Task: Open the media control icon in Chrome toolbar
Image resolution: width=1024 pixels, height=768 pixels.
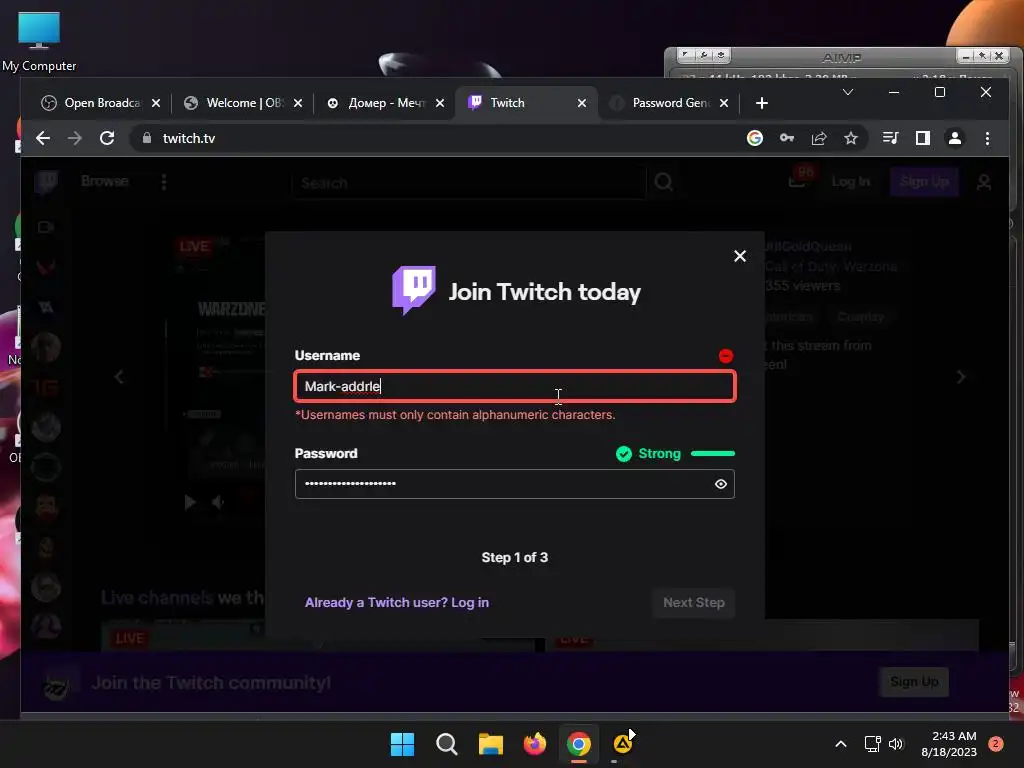Action: click(890, 138)
